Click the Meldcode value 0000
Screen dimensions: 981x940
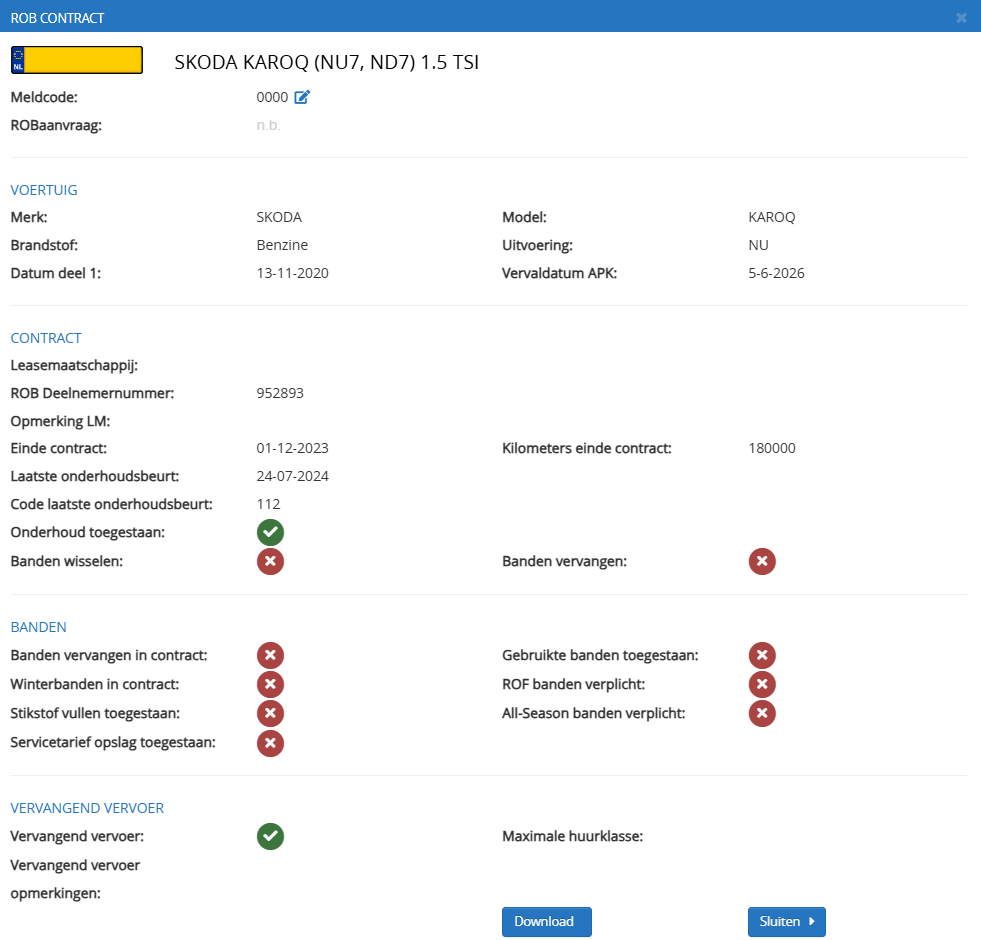click(x=272, y=97)
